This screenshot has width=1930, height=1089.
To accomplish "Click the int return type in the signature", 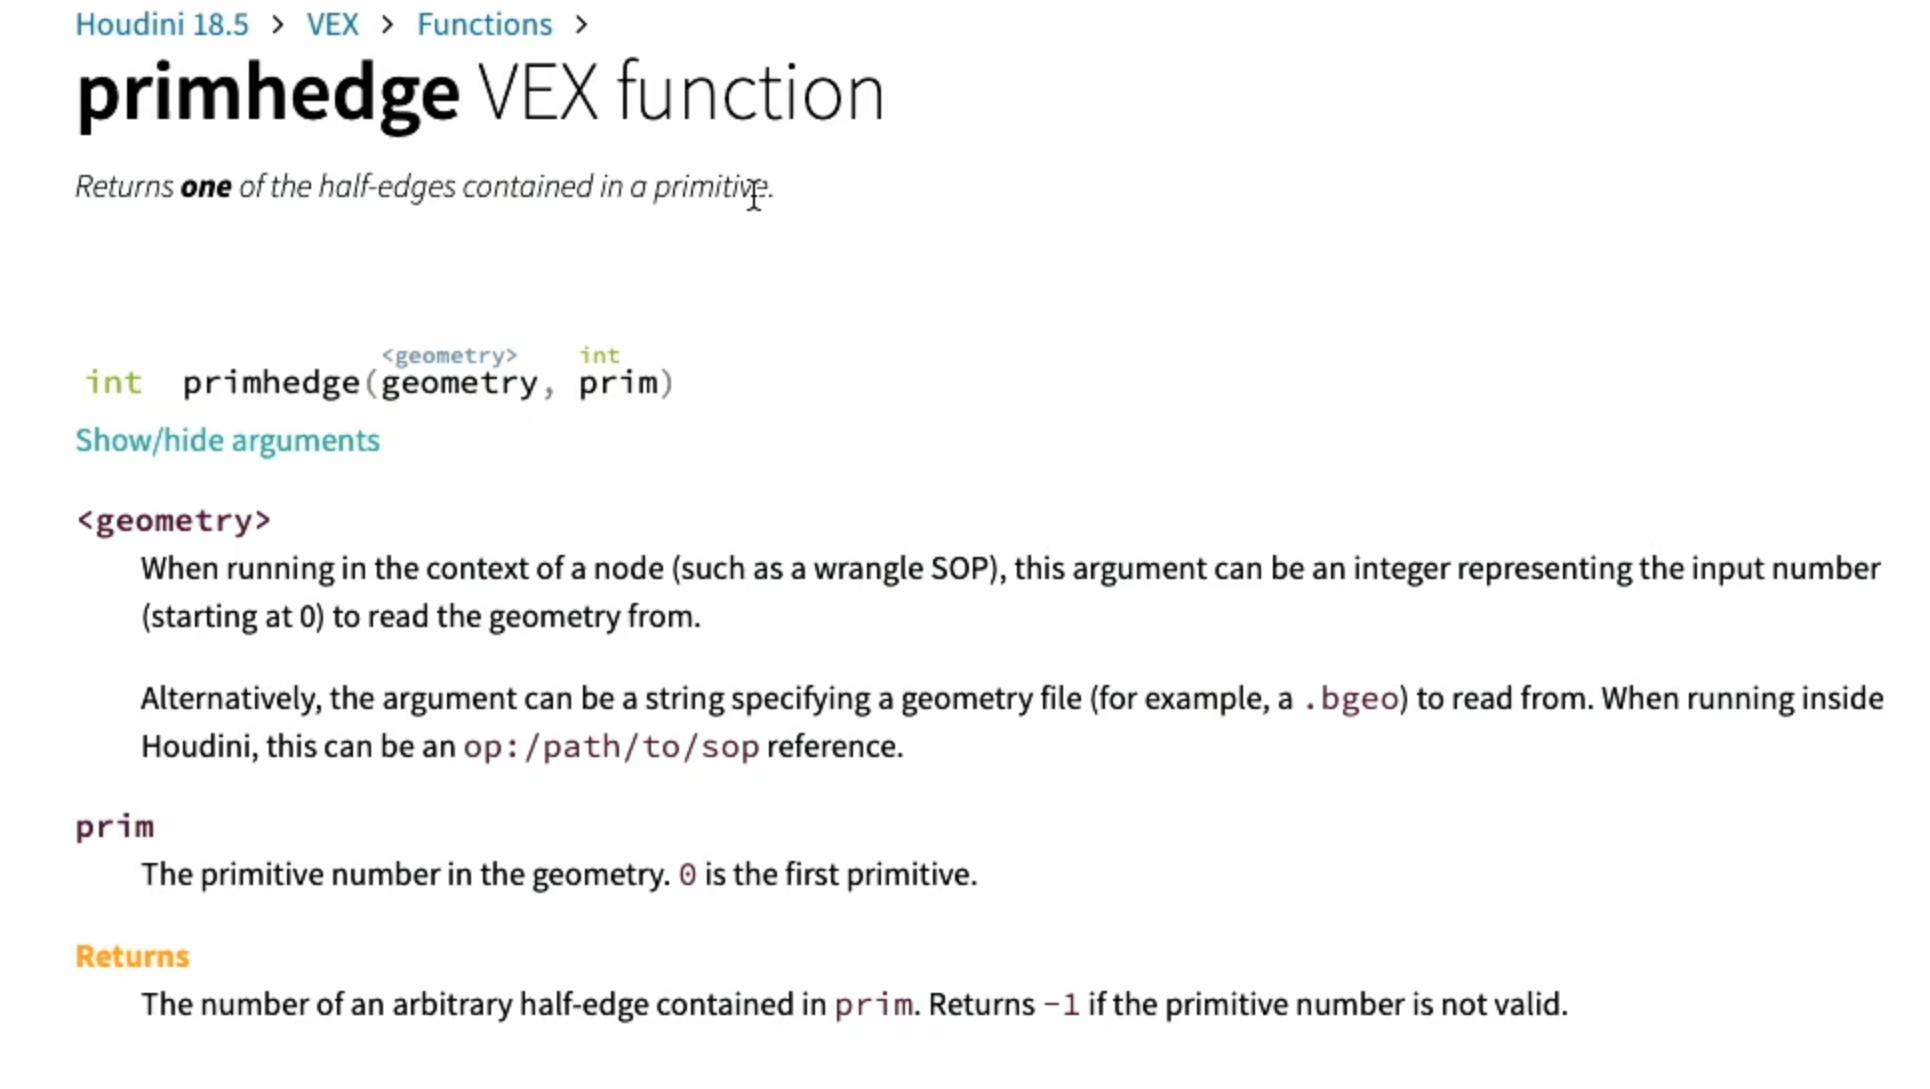I will [x=113, y=383].
